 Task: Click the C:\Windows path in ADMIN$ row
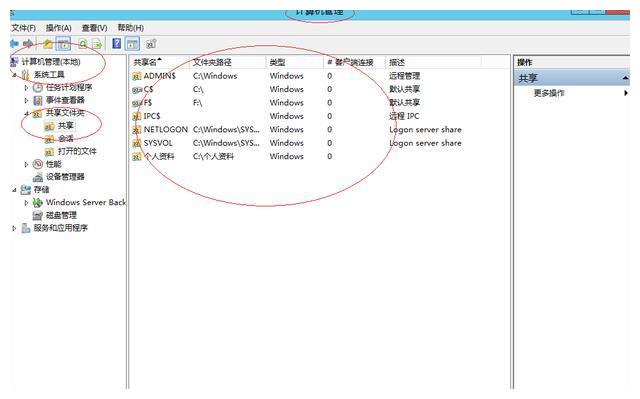215,76
